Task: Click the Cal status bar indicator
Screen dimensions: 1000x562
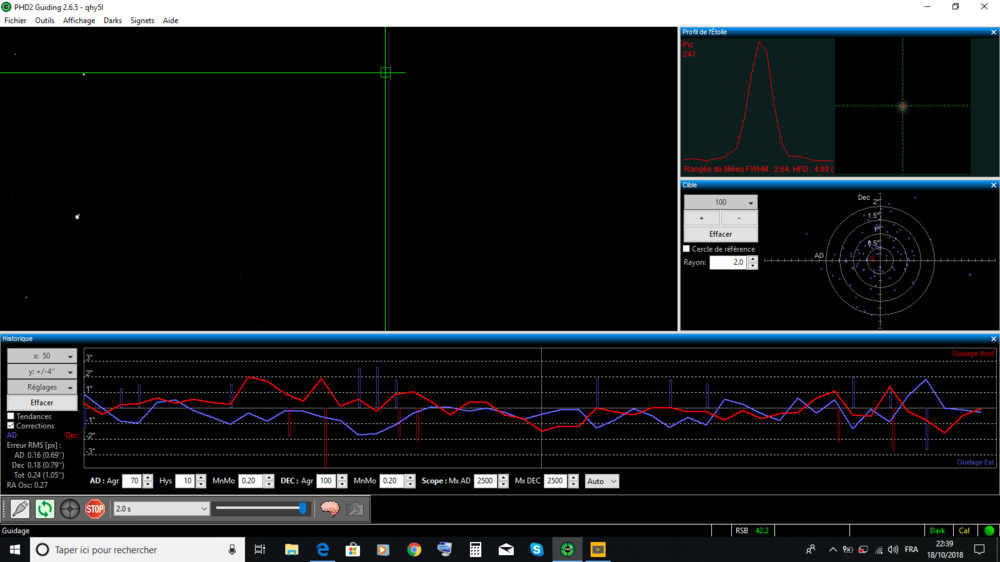Action: click(x=964, y=531)
